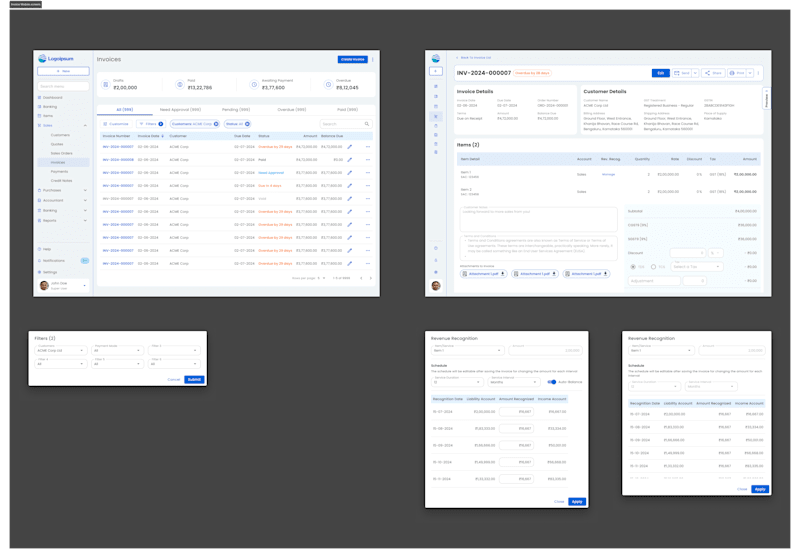This screenshot has height=558, width=800.
Task: Go to previous page of invoices table
Action: point(361,278)
